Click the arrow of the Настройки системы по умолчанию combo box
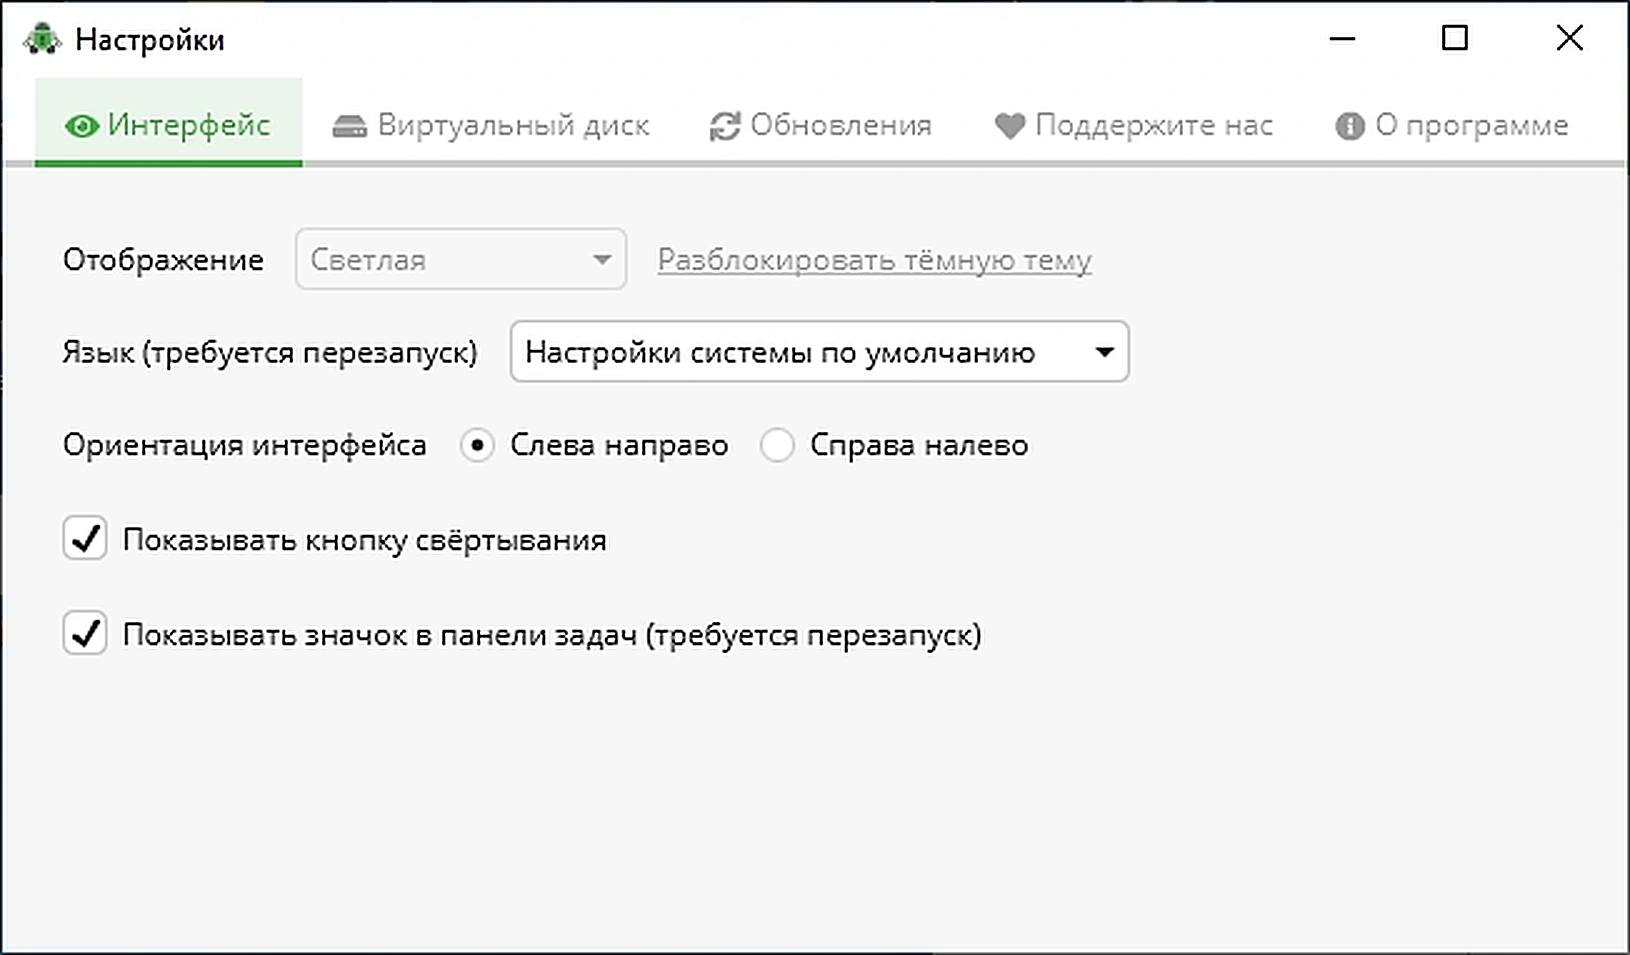The height and width of the screenshot is (955, 1630). tap(1104, 352)
